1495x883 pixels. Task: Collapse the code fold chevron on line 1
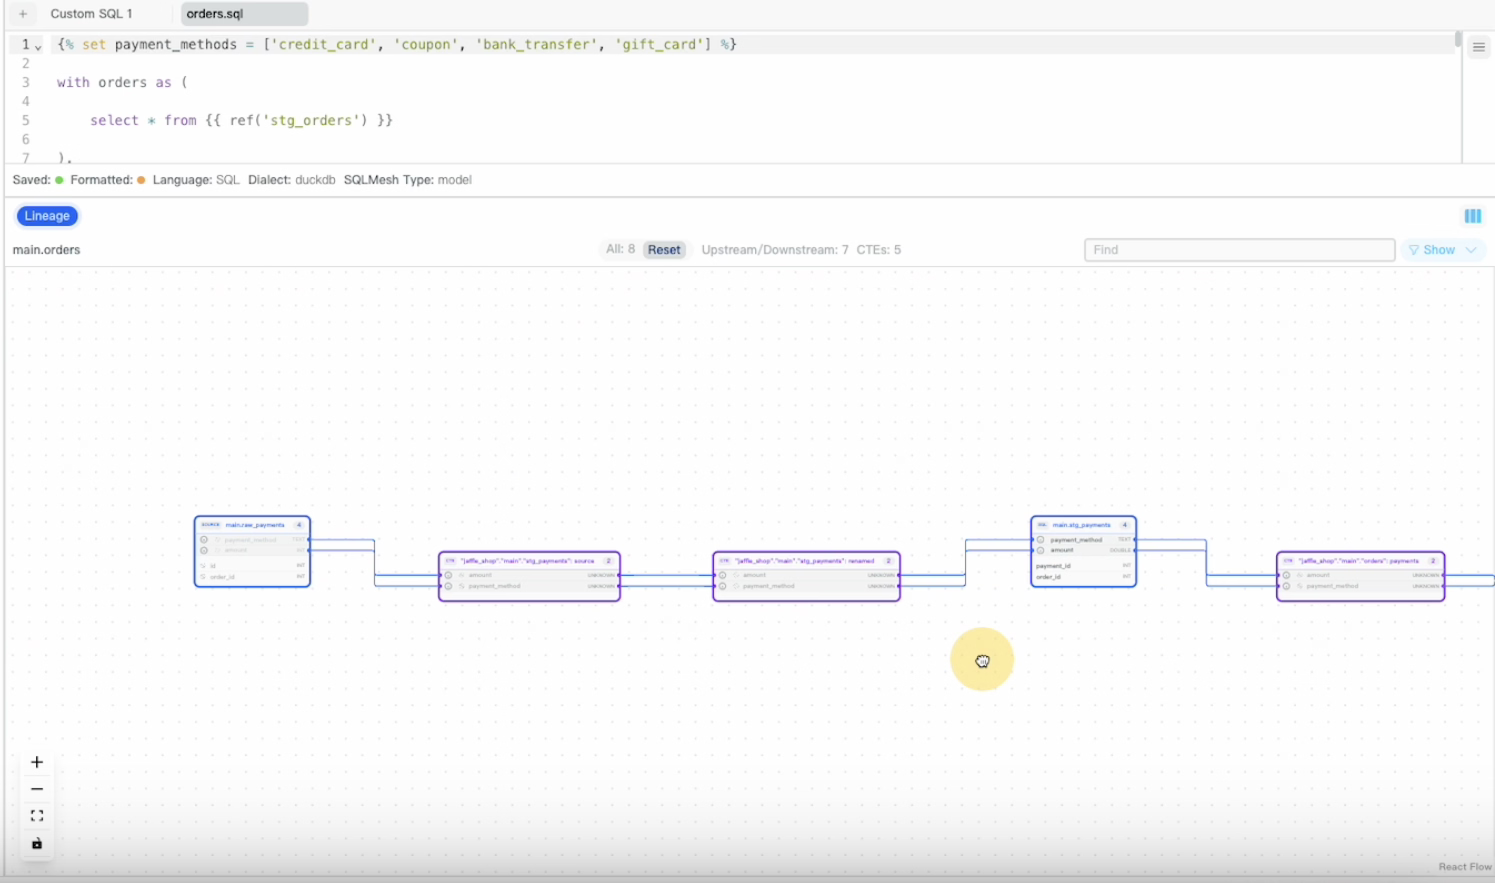[x=35, y=46]
